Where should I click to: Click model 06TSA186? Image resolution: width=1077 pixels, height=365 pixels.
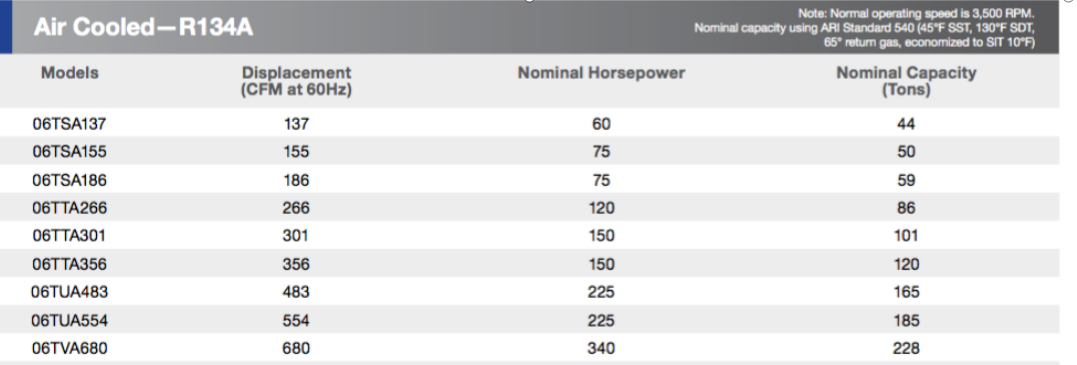point(69,180)
